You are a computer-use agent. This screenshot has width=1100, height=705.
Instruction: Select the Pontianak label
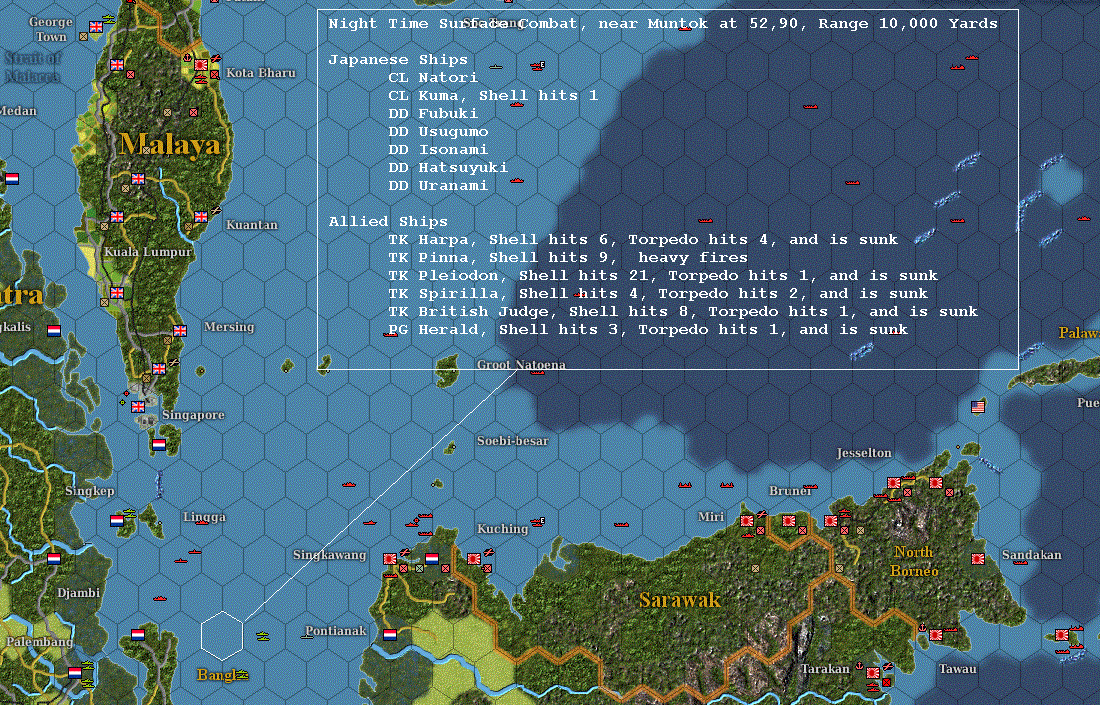coord(336,631)
